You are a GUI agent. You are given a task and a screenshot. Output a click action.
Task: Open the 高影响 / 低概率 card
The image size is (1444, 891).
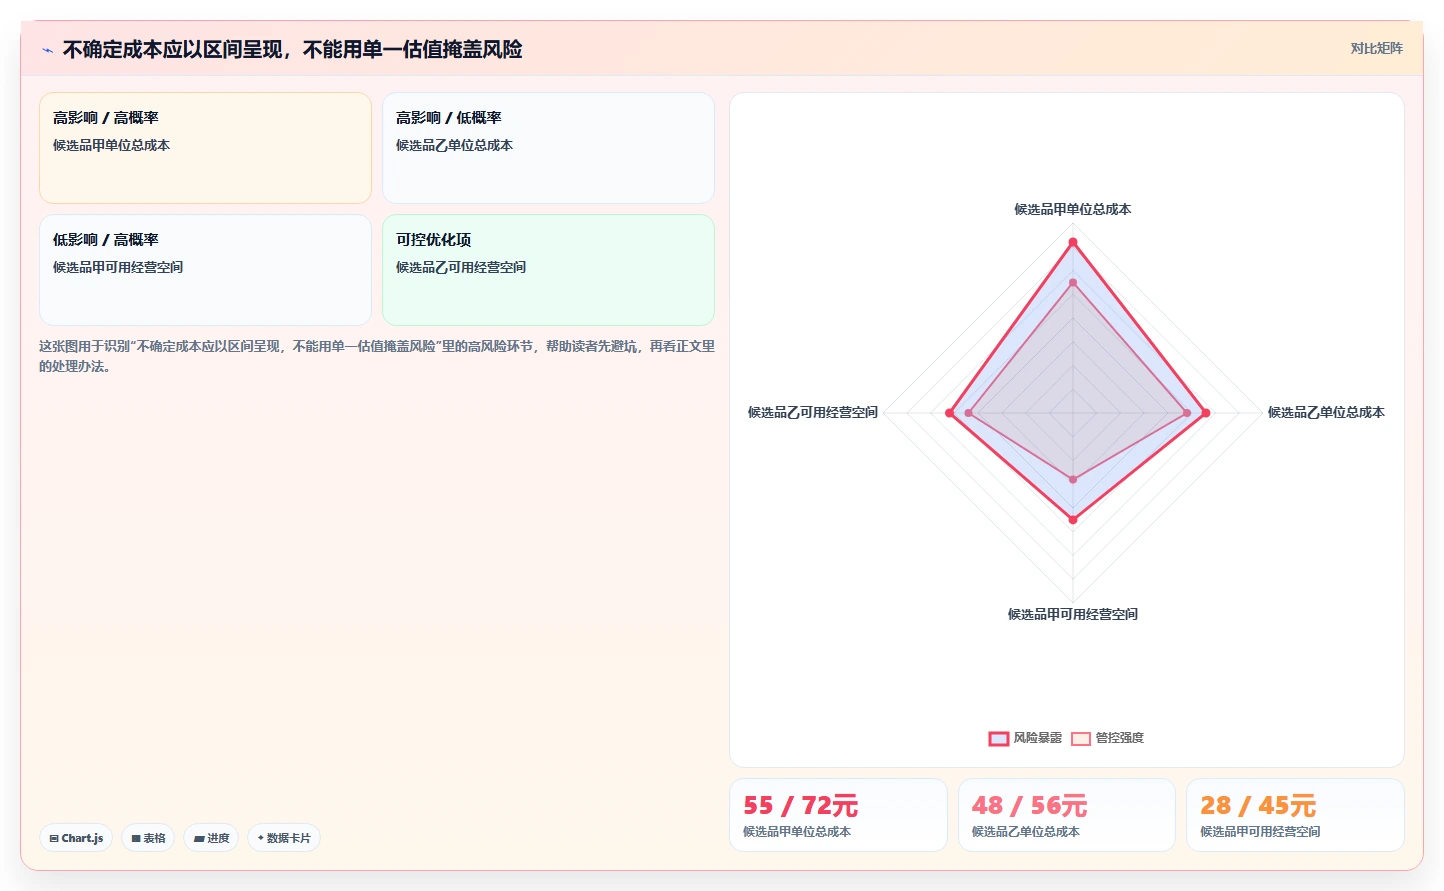pyautogui.click(x=548, y=148)
